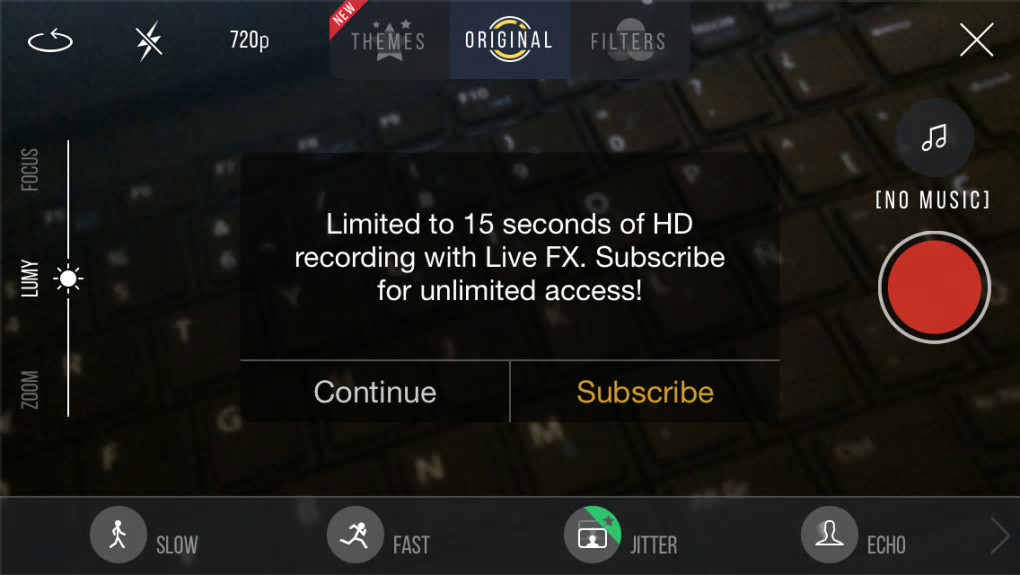Open the Filters tab
Viewport: 1020px width, 575px height.
(629, 40)
